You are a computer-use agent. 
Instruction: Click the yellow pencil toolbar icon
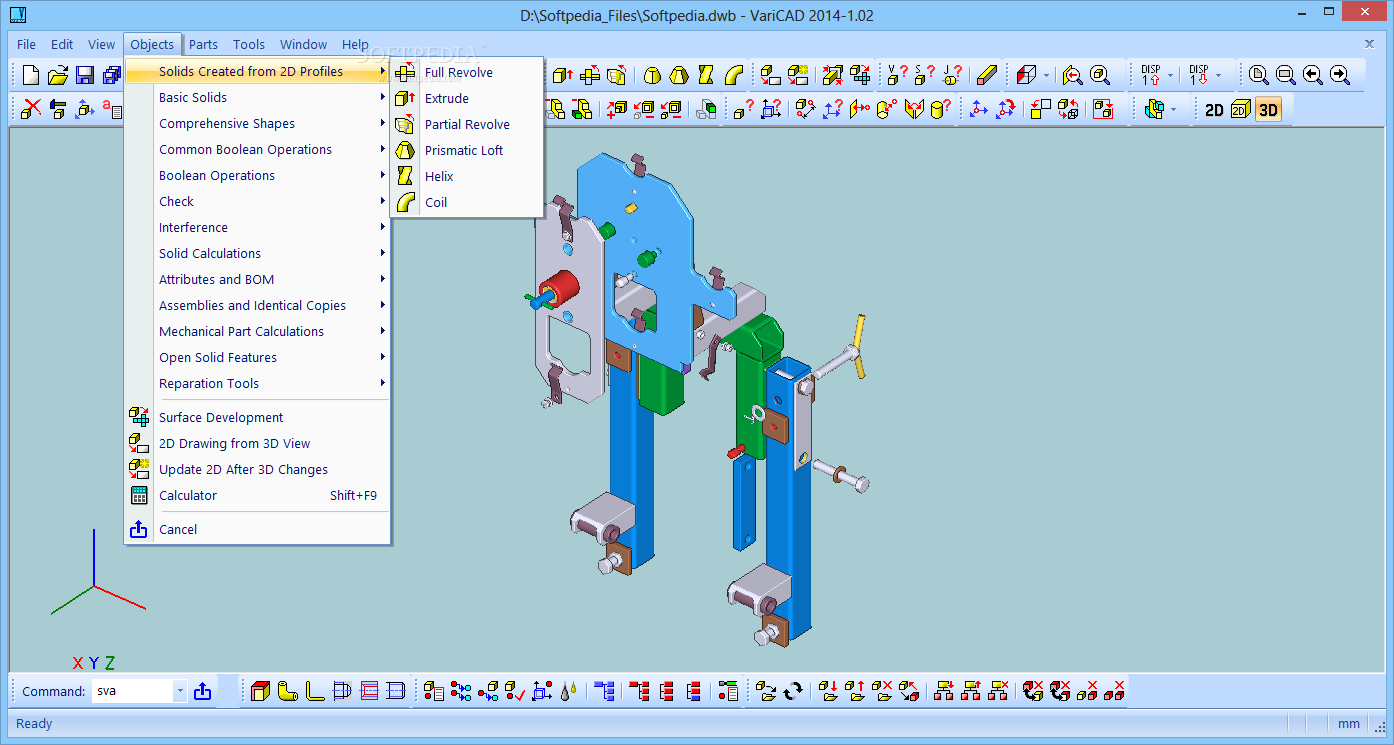click(987, 75)
